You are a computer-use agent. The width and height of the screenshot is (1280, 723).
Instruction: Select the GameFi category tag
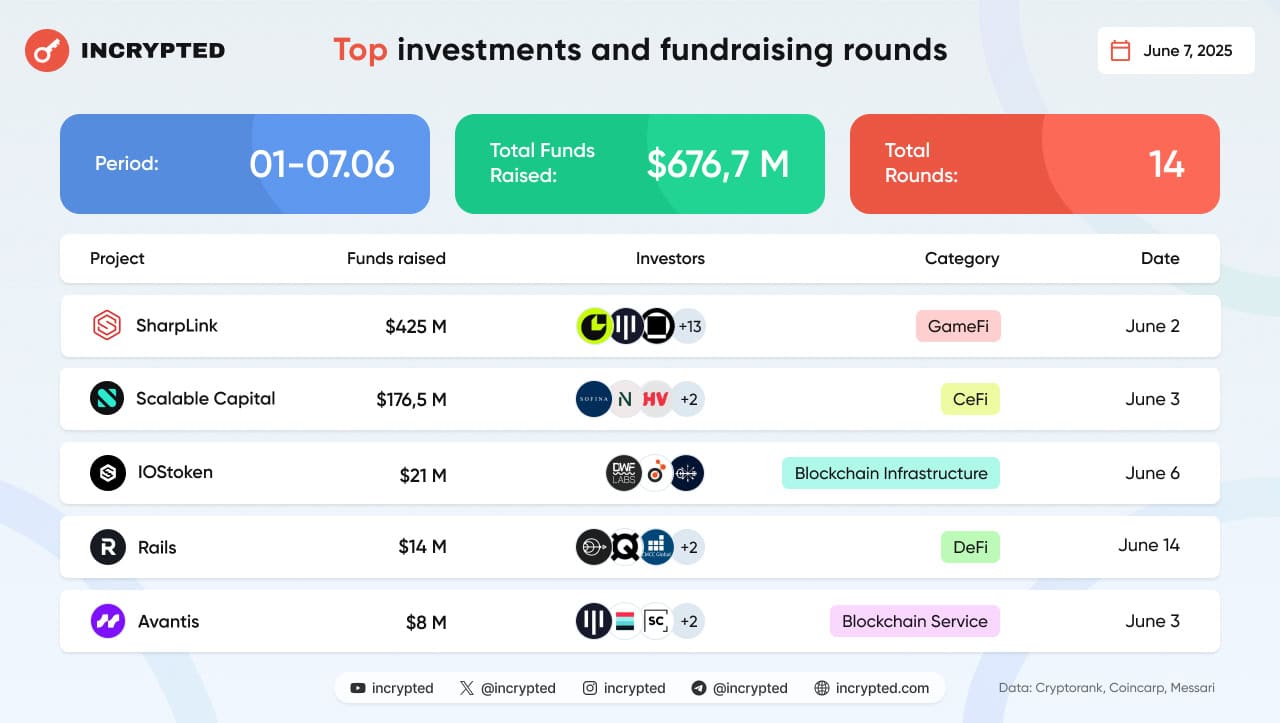coord(958,326)
